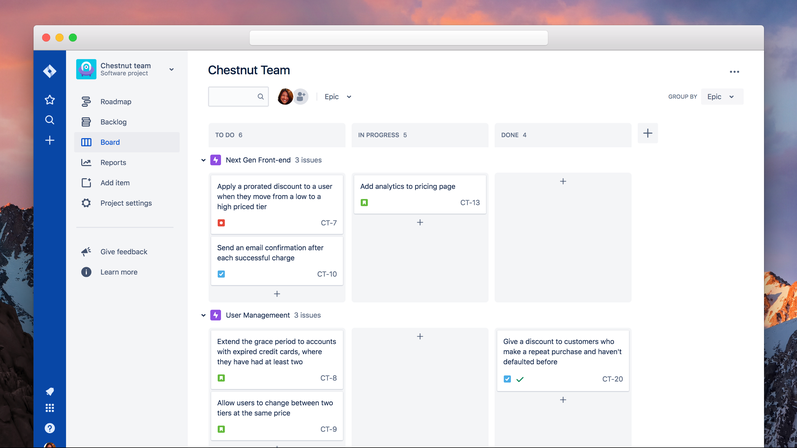
Task: Click the red bug icon on CT-7
Action: click(221, 223)
